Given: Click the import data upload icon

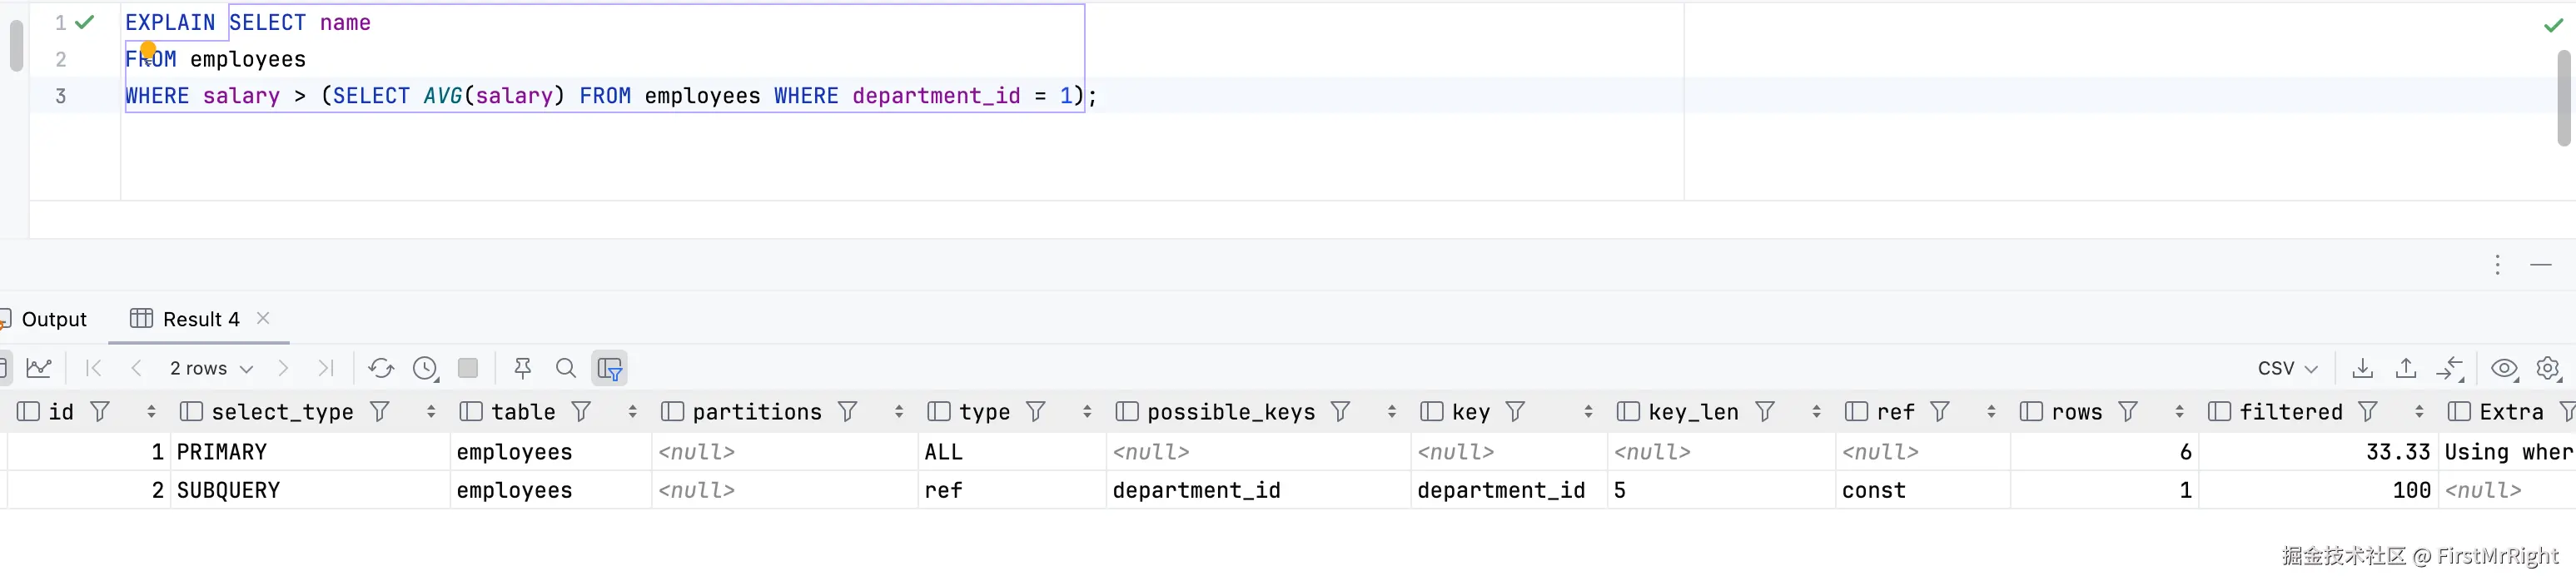Looking at the screenshot, I should 2406,368.
